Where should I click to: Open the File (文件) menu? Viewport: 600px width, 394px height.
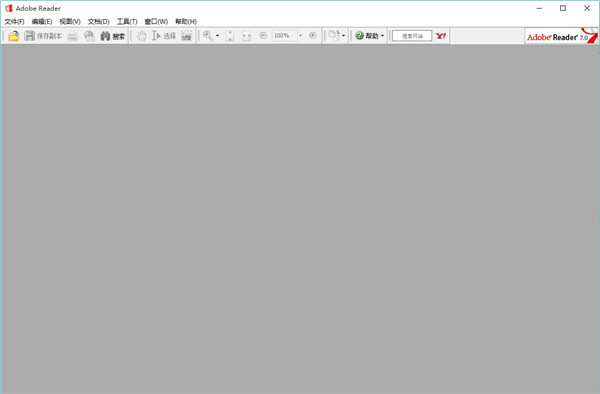point(14,21)
